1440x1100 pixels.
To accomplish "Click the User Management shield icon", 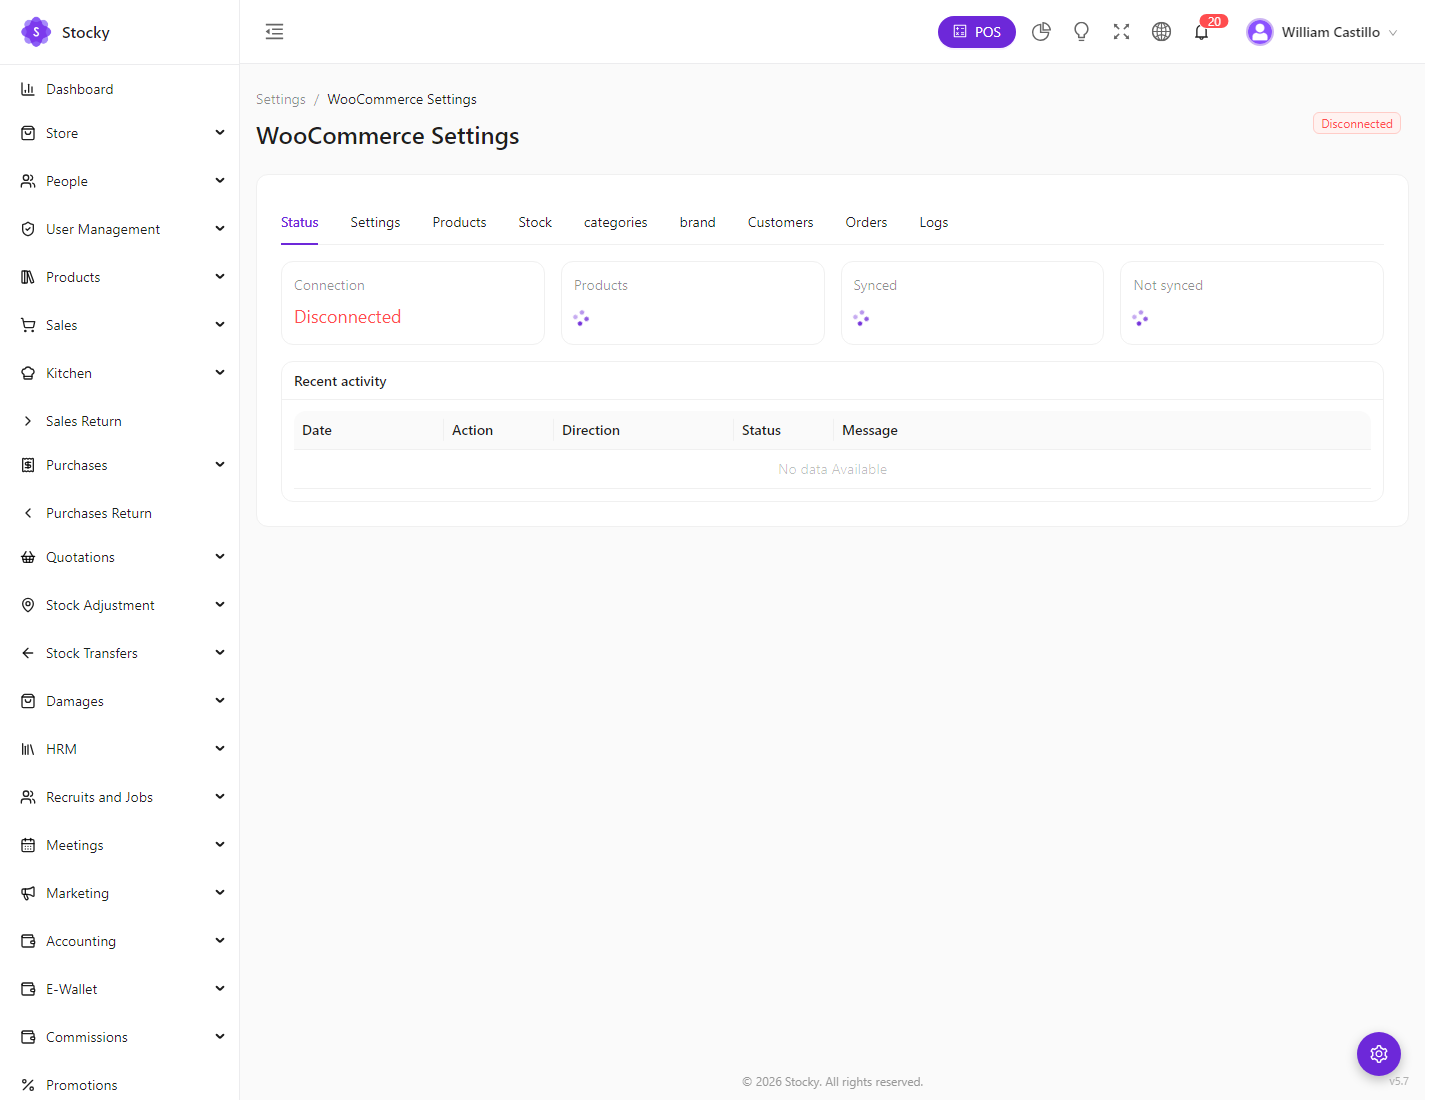I will click(28, 229).
